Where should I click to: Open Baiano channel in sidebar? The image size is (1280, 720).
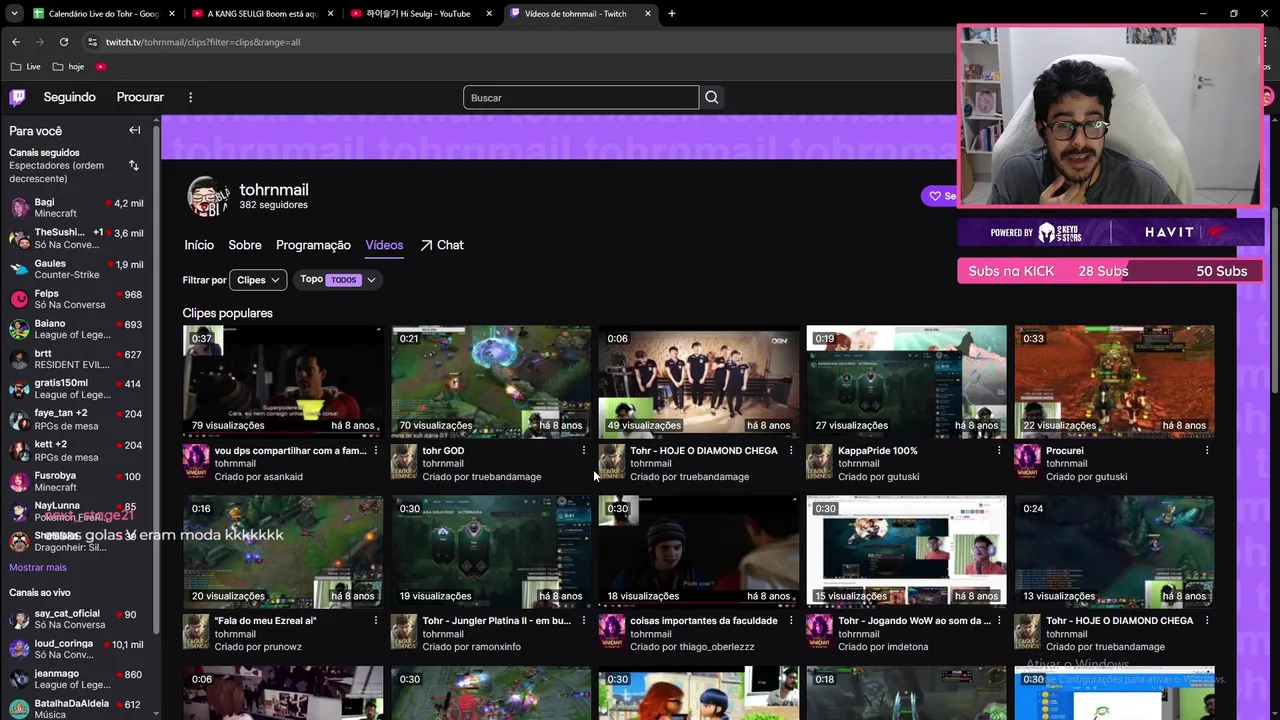click(76, 330)
